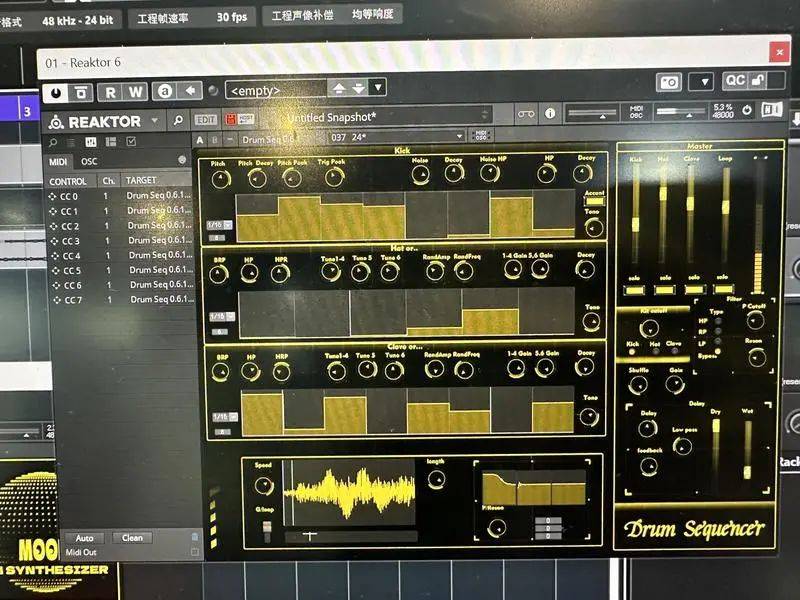Select snapshot slot A
The height and width of the screenshot is (600, 800).
[x=200, y=140]
